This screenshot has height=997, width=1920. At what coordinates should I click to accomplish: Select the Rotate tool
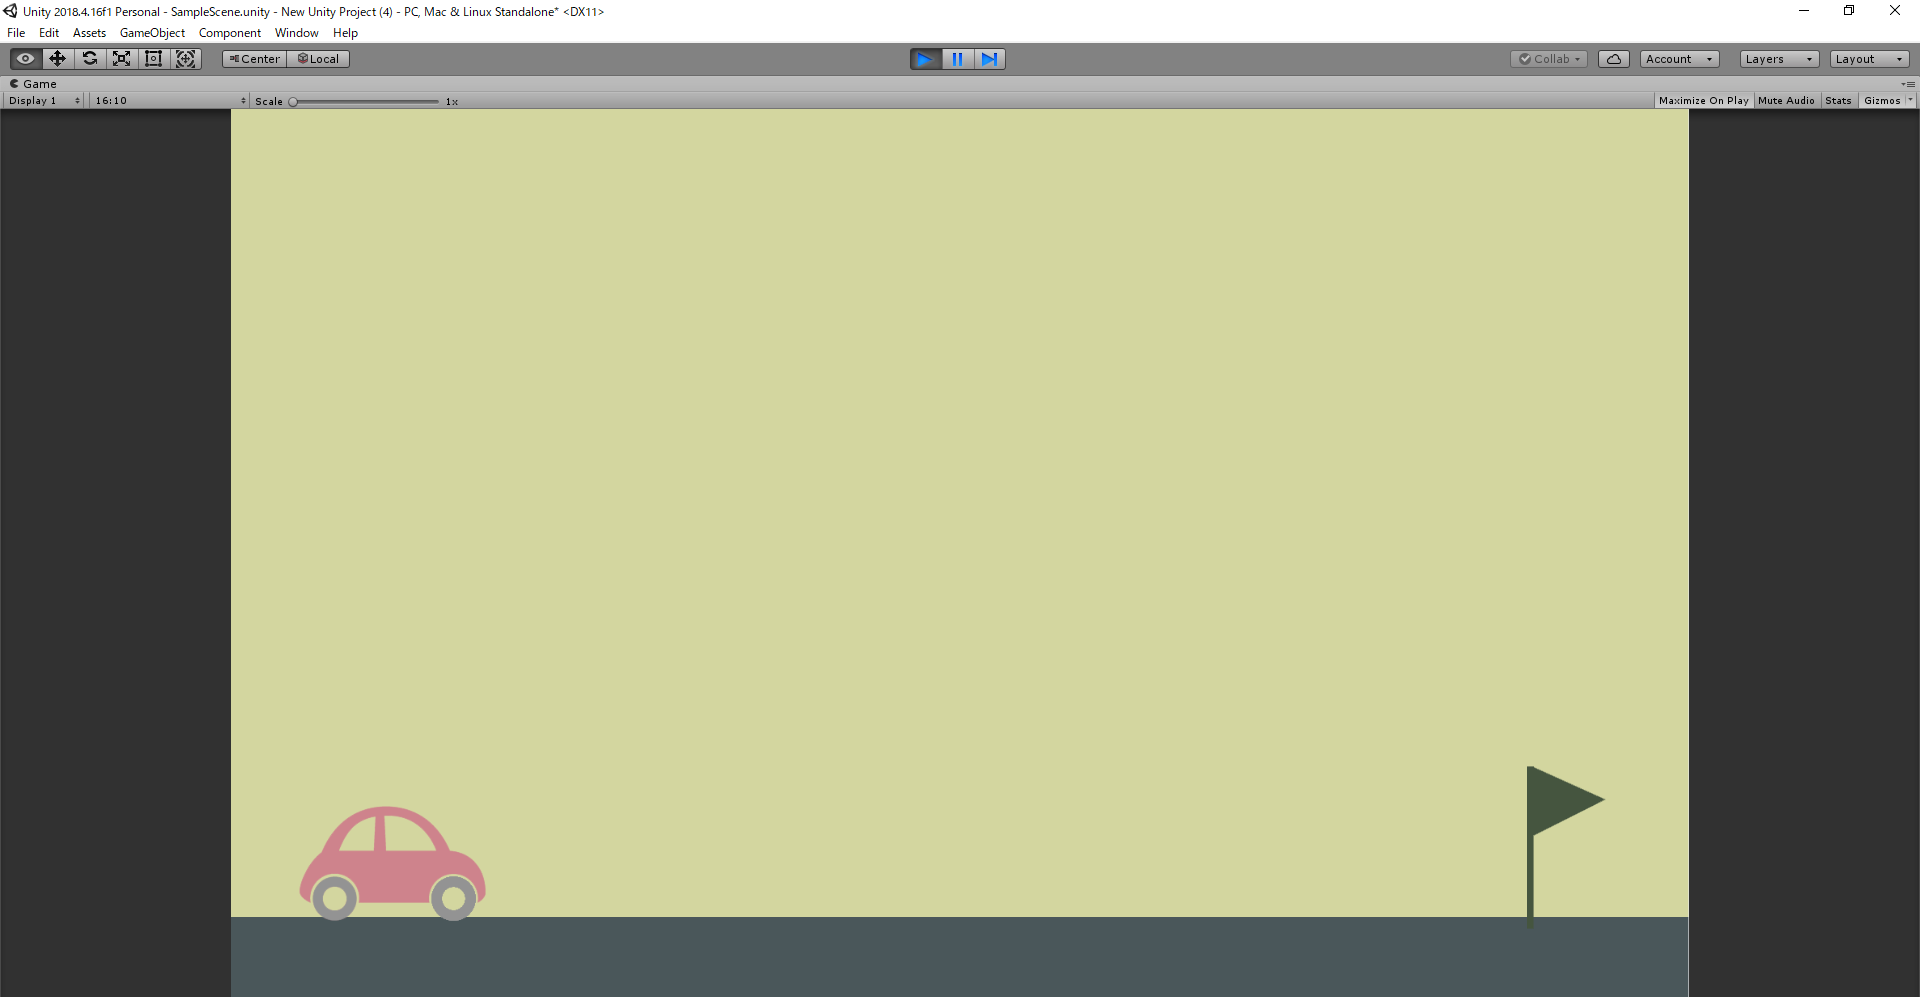[89, 59]
